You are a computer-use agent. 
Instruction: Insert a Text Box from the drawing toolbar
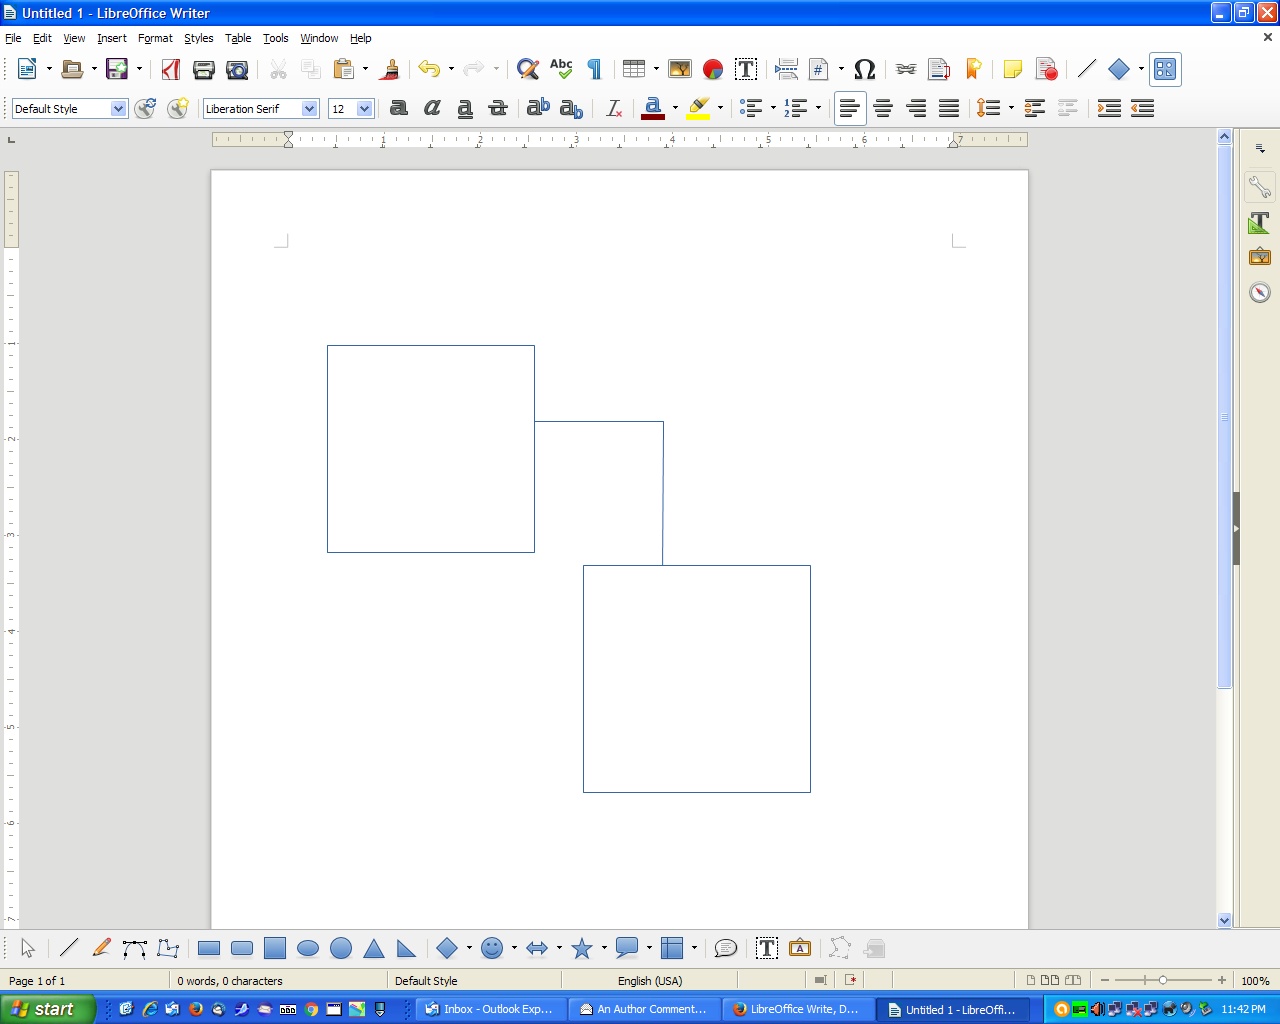tap(766, 948)
